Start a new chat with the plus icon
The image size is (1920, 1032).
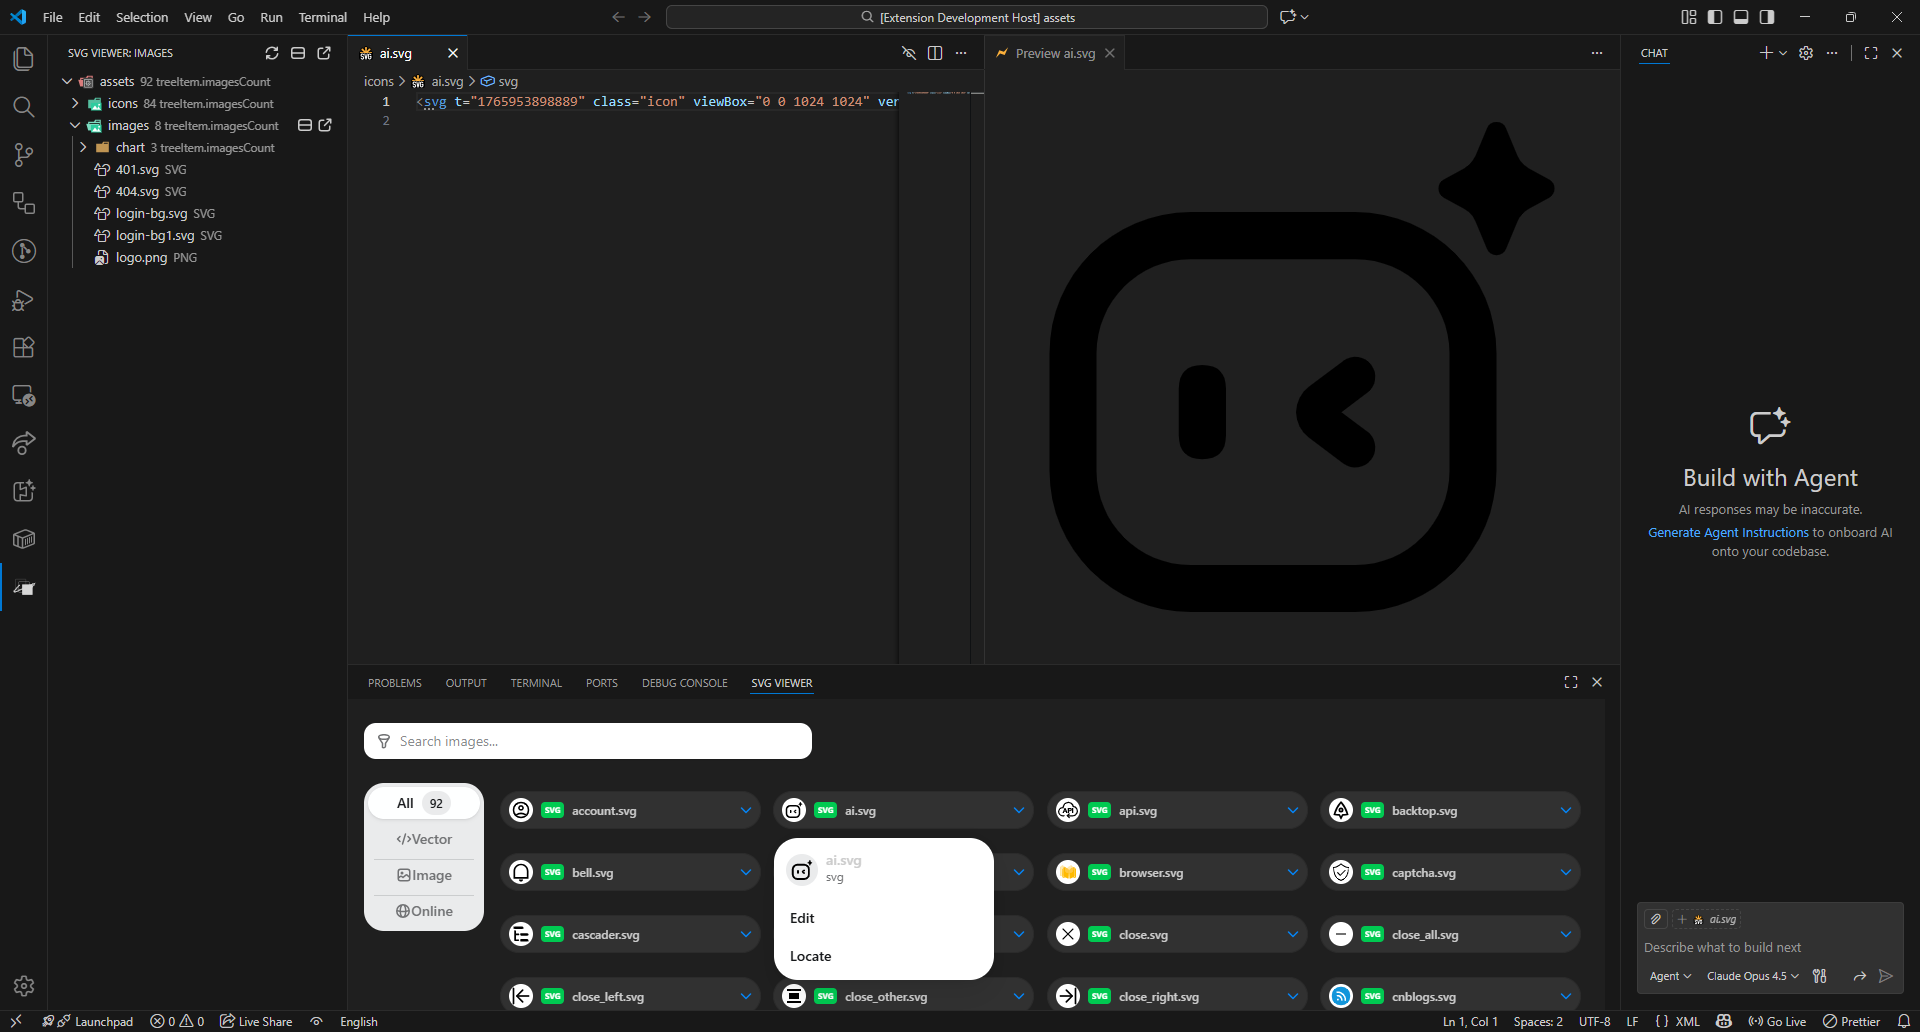pos(1766,53)
